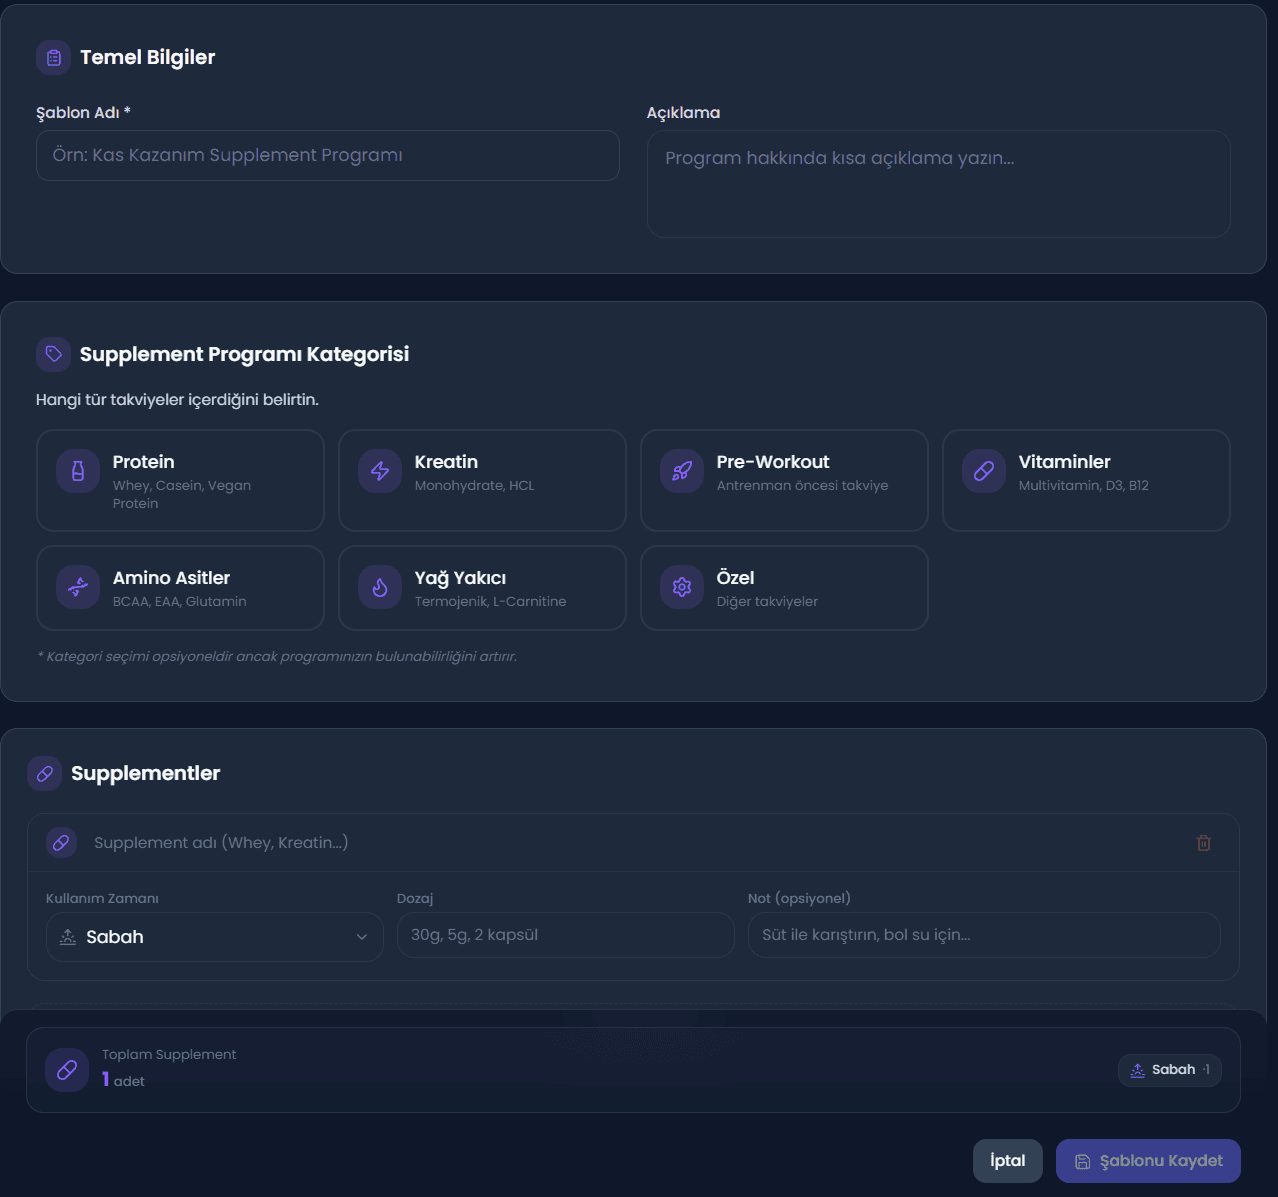Focus the Dozaj input field
This screenshot has height=1197, width=1278.
[x=566, y=935]
